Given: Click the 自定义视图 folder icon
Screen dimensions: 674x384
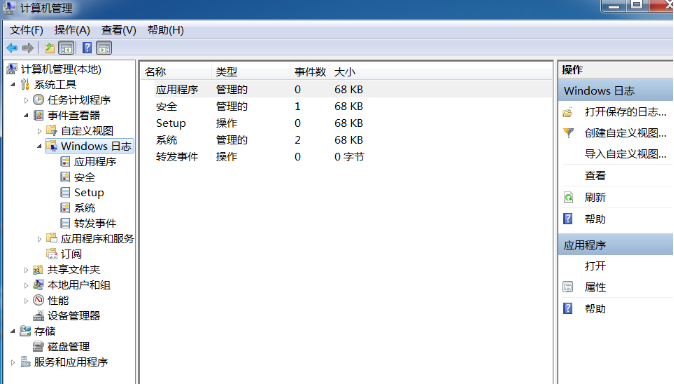Looking at the screenshot, I should coord(52,130).
